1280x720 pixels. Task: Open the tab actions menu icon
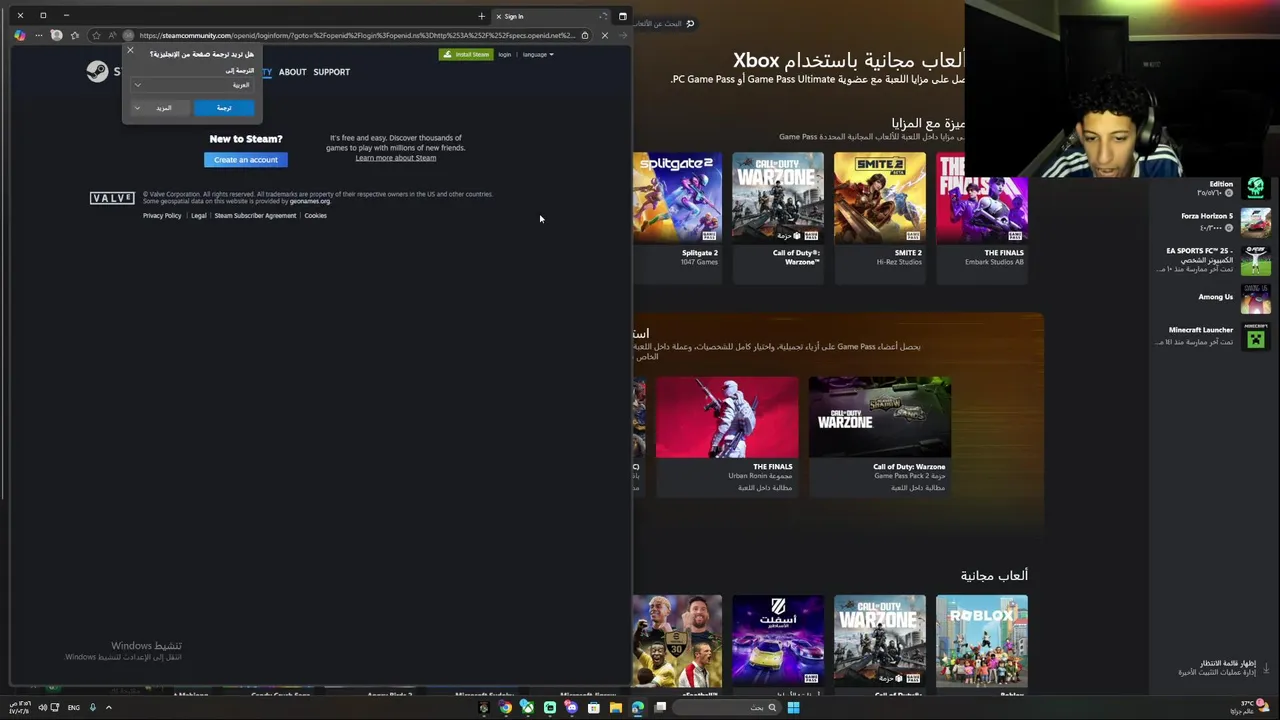(622, 16)
